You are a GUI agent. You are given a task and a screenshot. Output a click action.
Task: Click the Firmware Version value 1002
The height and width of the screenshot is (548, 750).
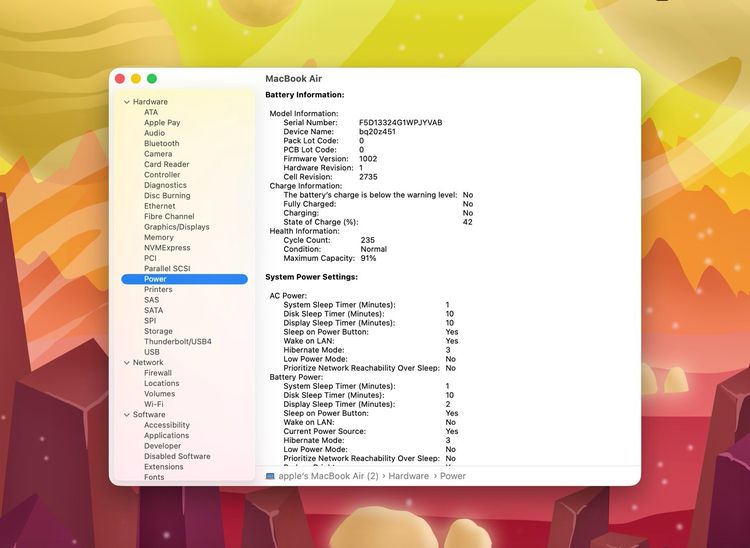[x=368, y=159]
